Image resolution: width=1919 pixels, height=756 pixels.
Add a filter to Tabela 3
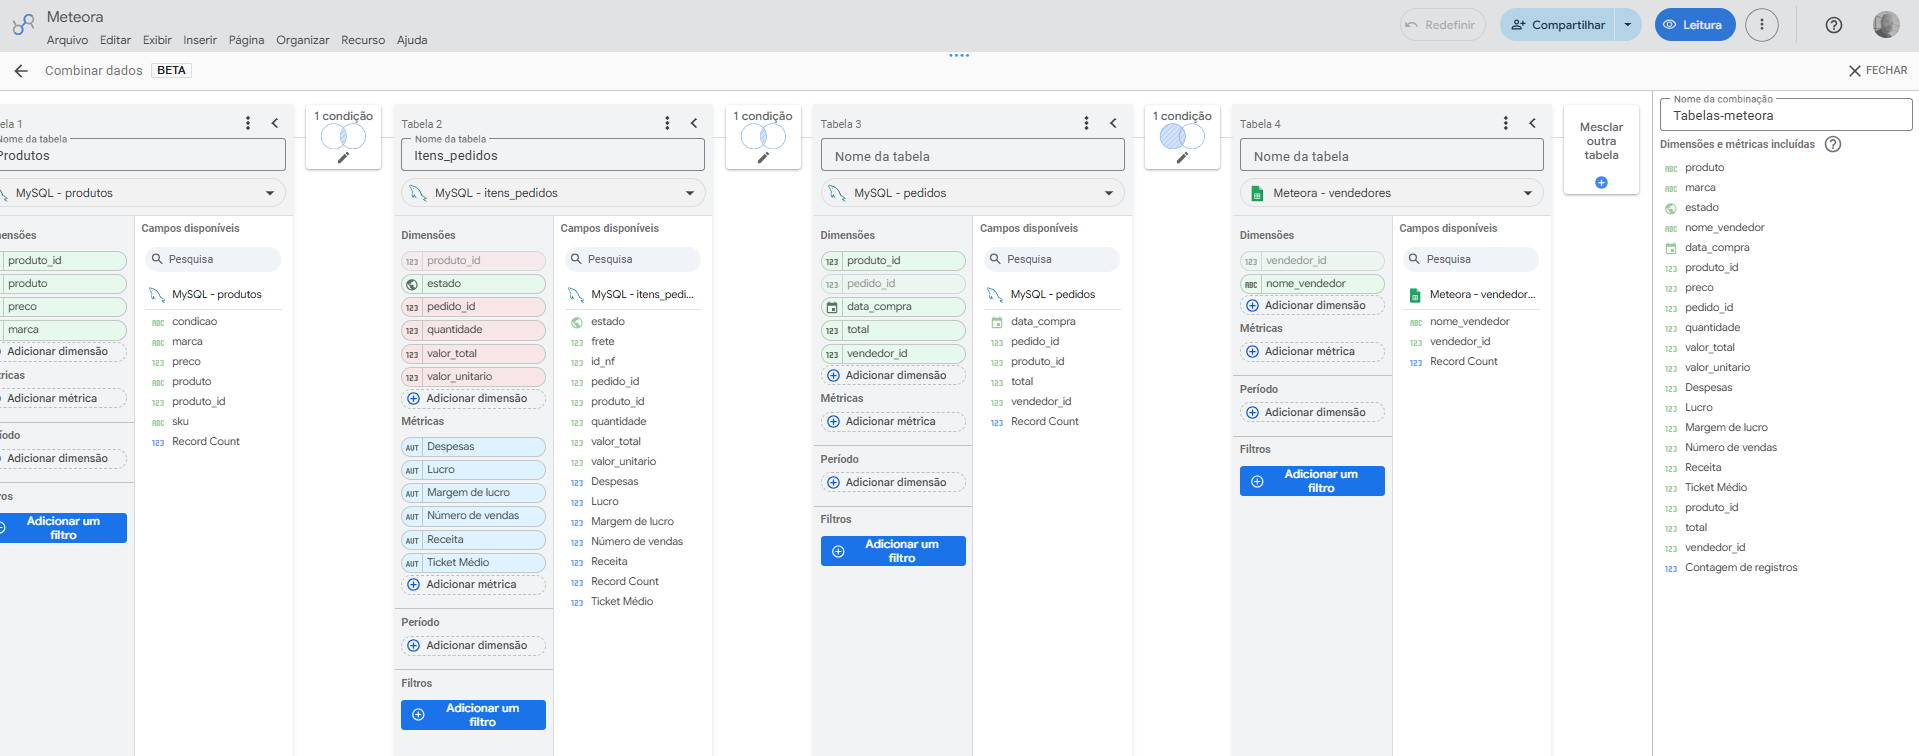(893, 551)
